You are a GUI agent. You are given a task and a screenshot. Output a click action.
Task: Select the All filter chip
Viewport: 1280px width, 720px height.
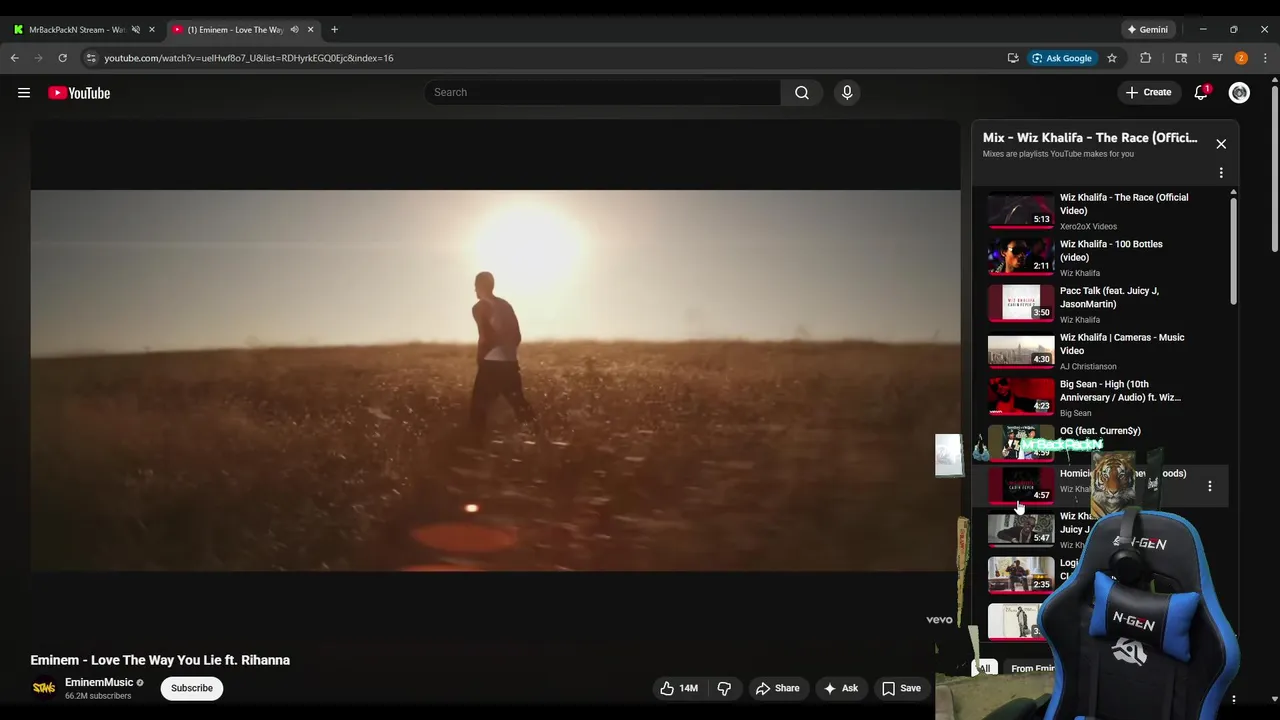click(984, 668)
